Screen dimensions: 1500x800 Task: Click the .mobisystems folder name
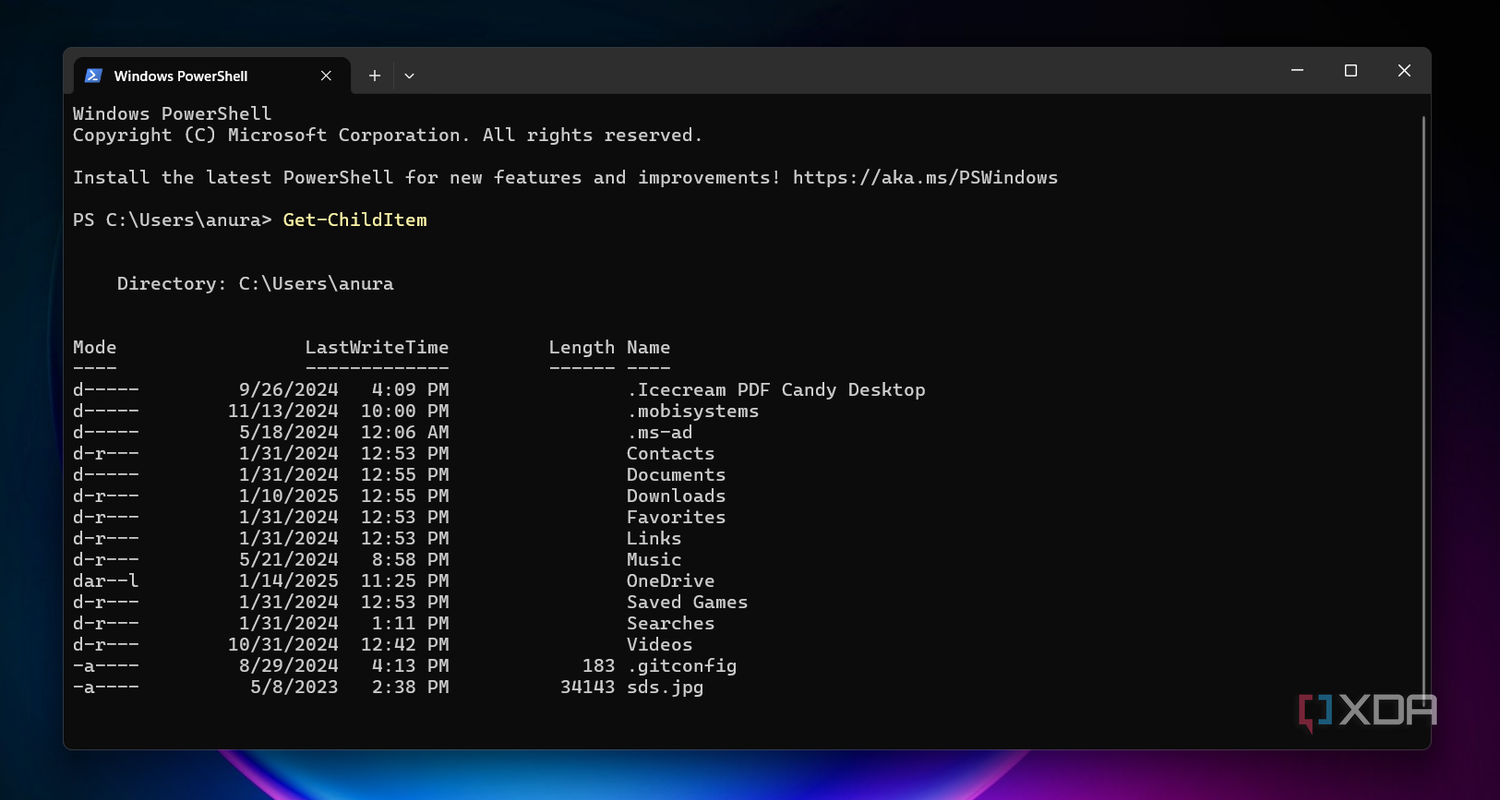[693, 411]
